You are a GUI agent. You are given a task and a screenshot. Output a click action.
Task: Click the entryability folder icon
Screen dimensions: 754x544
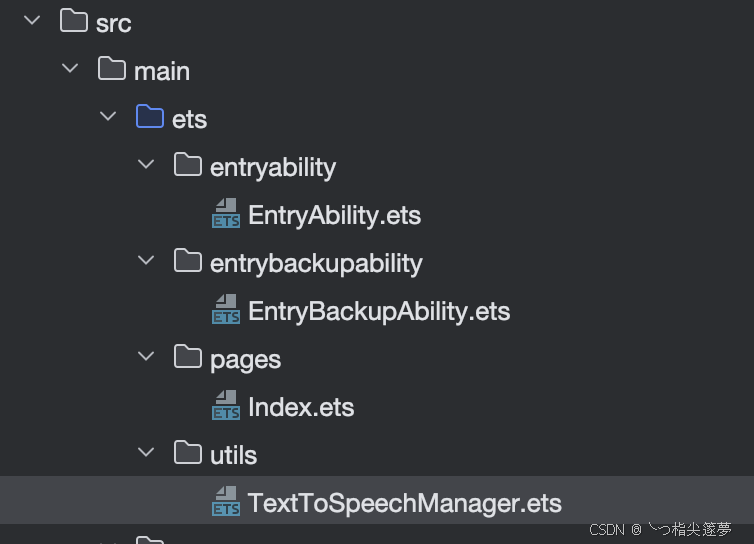188,164
